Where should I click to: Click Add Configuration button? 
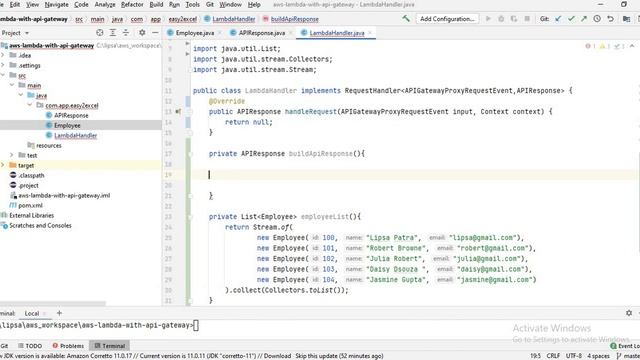tap(447, 19)
